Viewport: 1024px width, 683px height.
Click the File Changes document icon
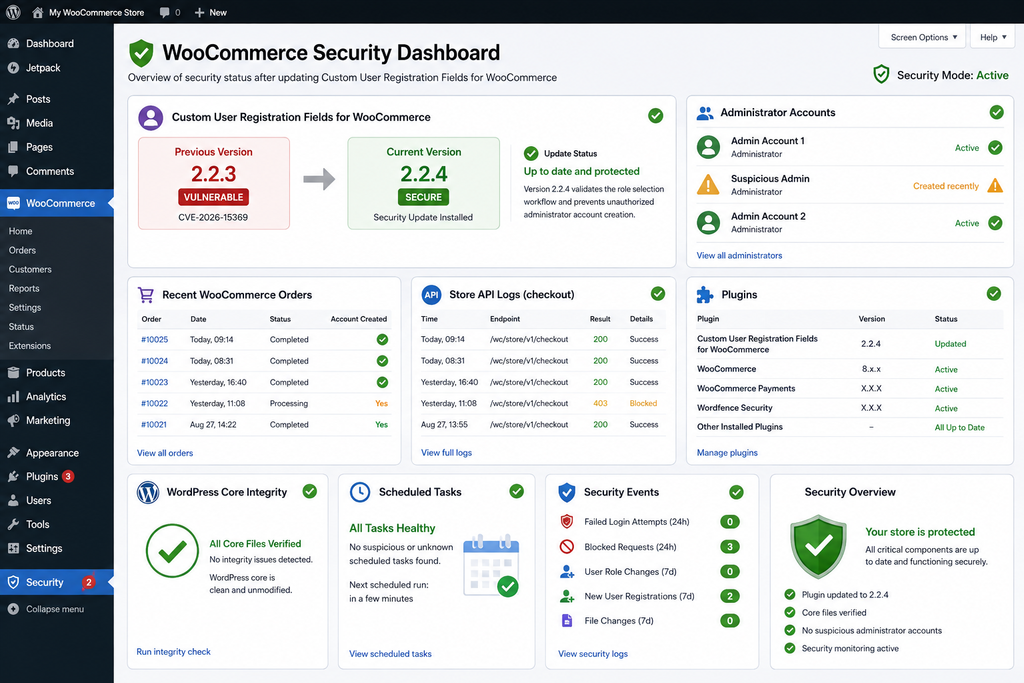pyautogui.click(x=567, y=621)
